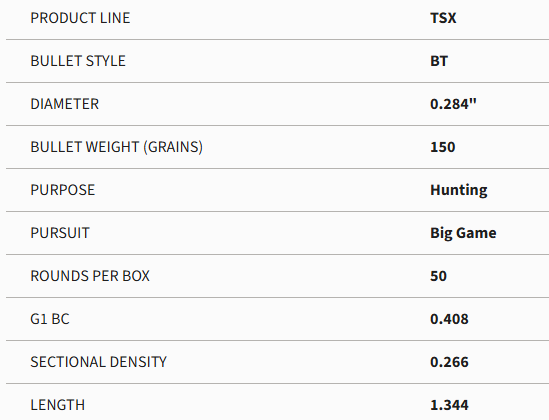The height and width of the screenshot is (420, 549).
Task: Select the 1.344 length value
Action: pos(450,405)
